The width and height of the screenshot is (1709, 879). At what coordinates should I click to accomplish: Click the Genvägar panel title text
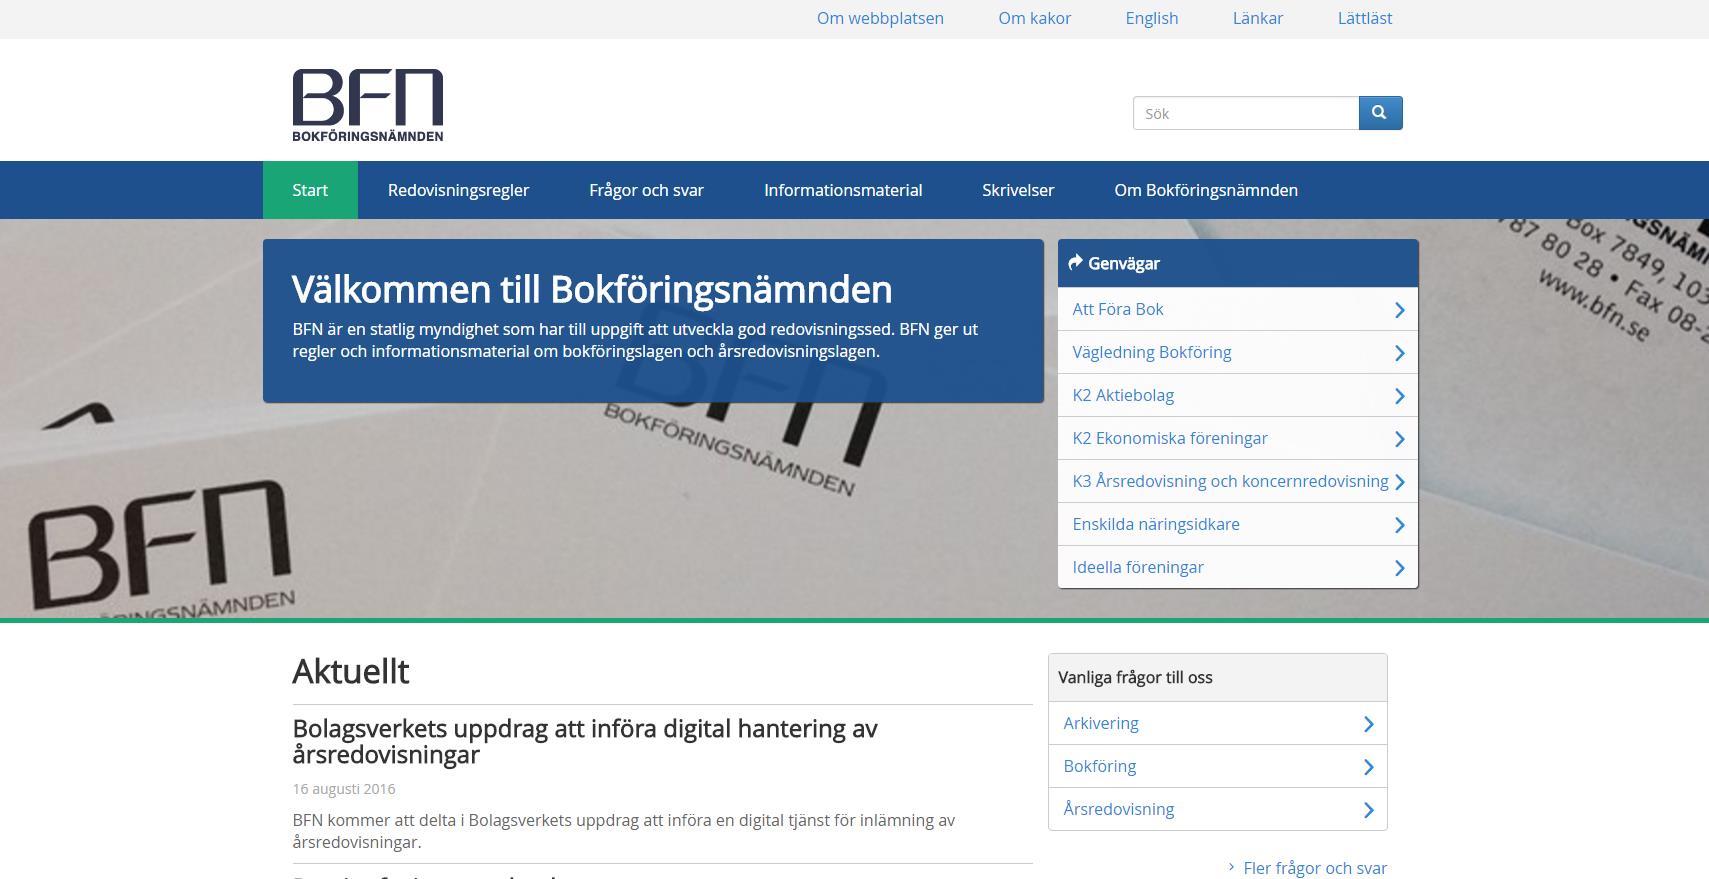[1124, 263]
